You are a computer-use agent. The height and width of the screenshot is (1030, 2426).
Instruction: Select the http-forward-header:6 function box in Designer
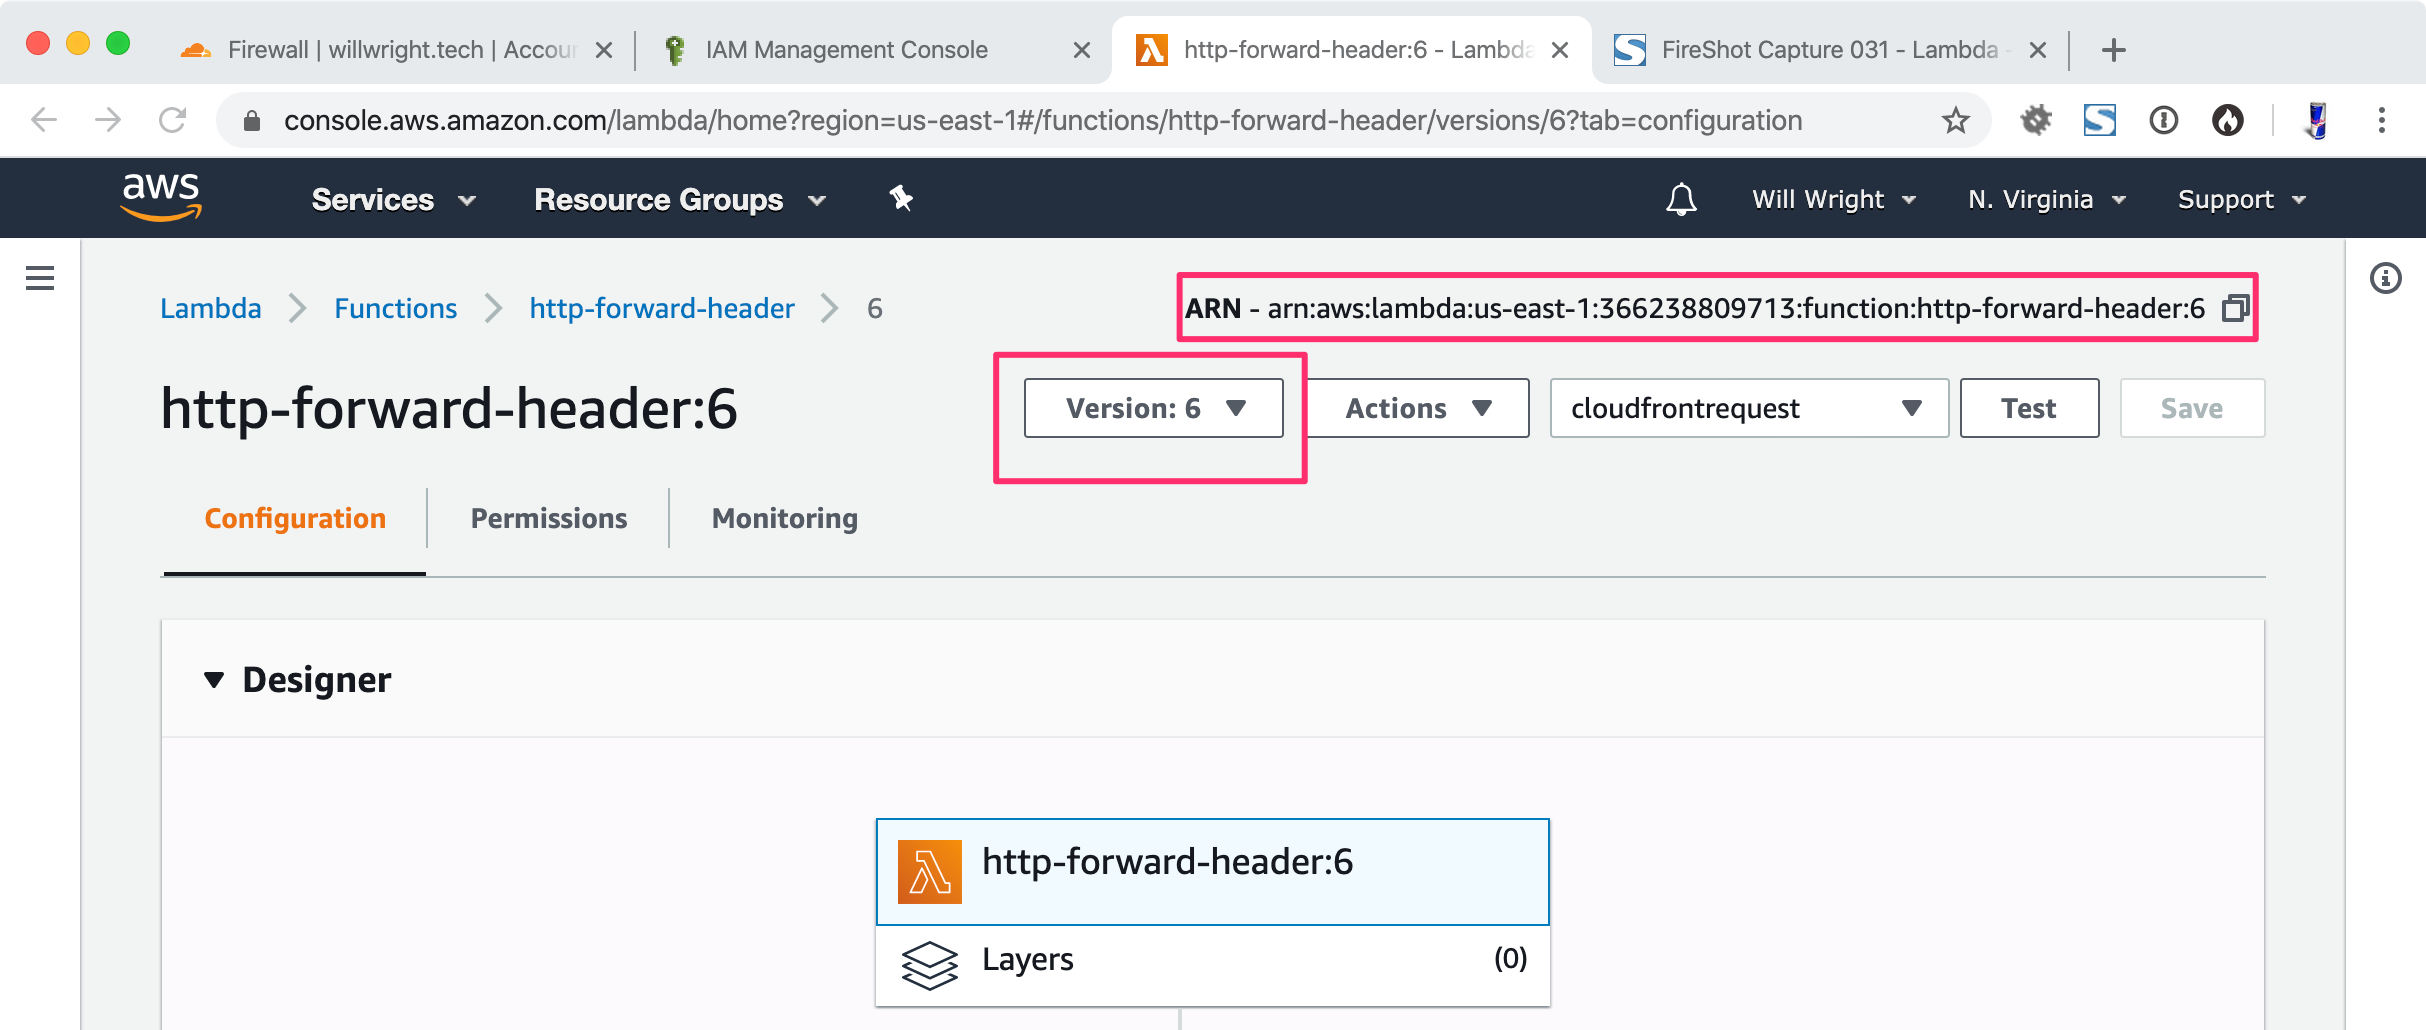(1212, 871)
